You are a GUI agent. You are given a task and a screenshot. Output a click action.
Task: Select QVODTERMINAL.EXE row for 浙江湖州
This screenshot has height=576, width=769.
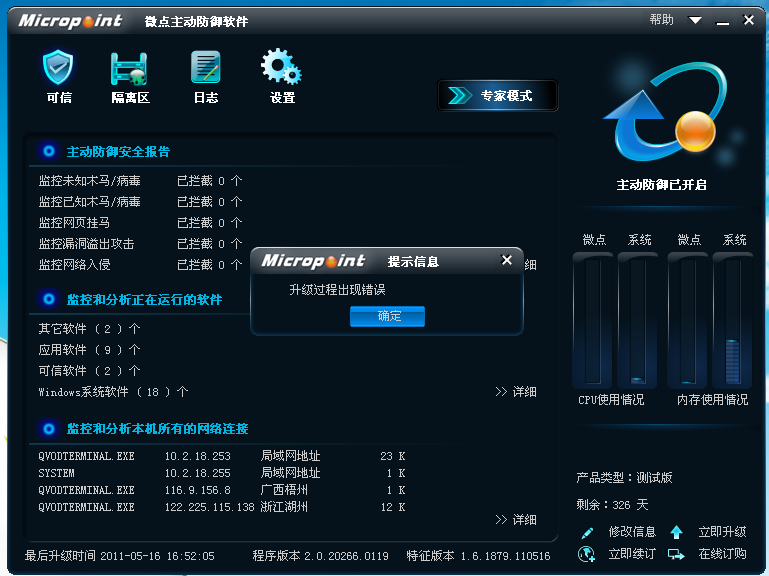[222, 507]
